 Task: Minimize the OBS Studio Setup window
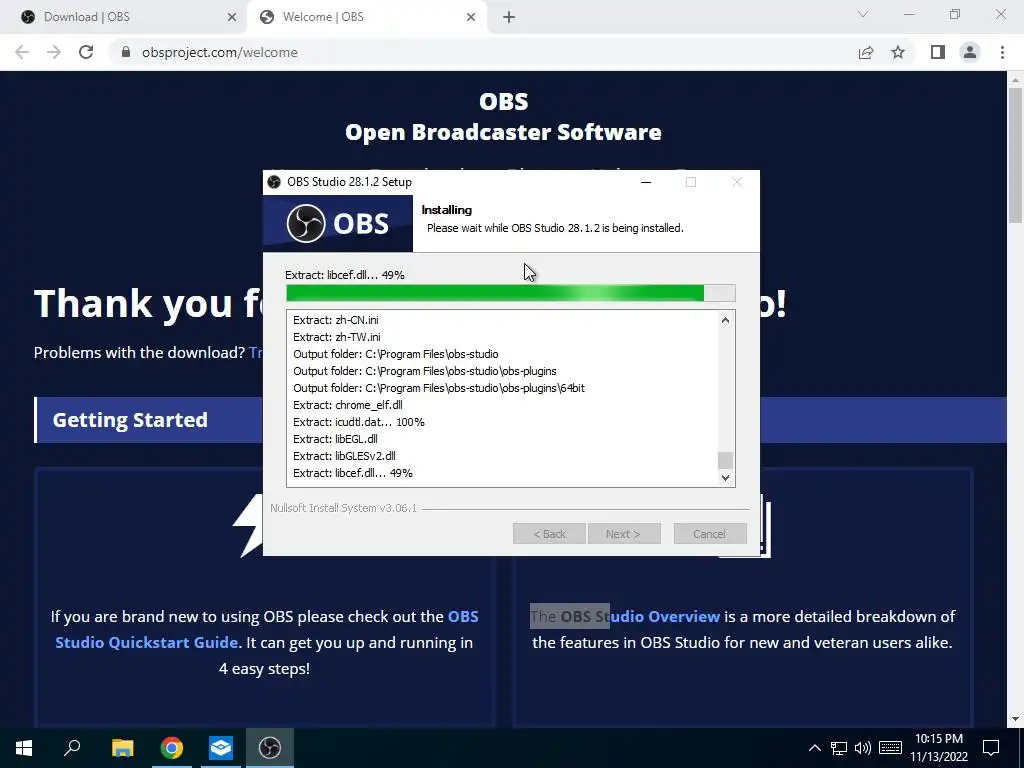coord(646,182)
